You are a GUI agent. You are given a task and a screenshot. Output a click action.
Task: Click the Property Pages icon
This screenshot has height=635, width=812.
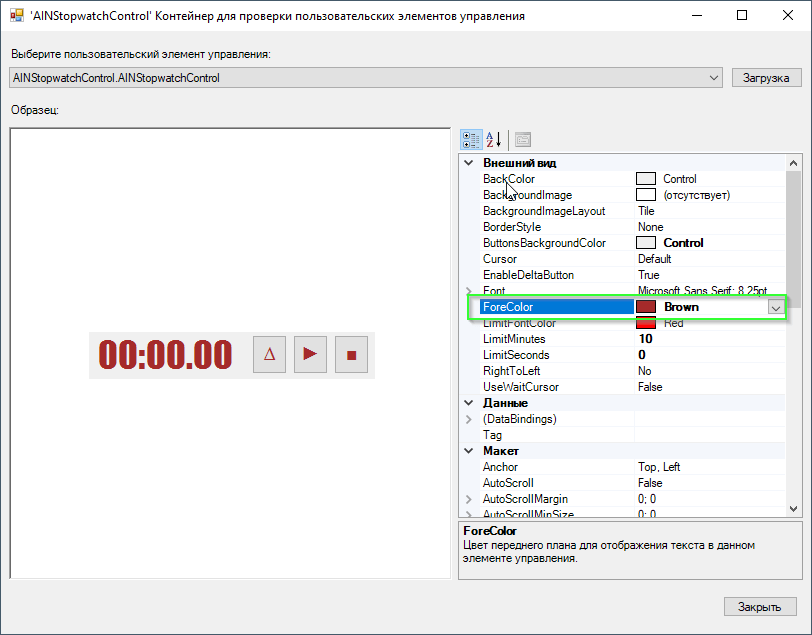point(522,139)
